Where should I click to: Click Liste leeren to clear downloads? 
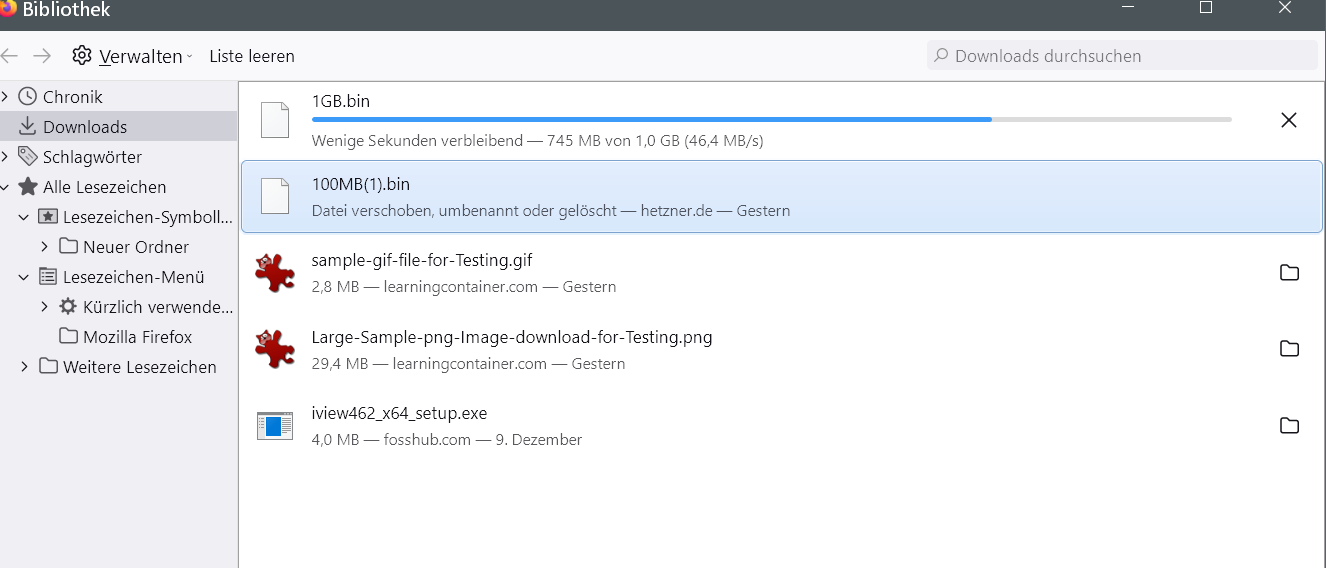(252, 56)
